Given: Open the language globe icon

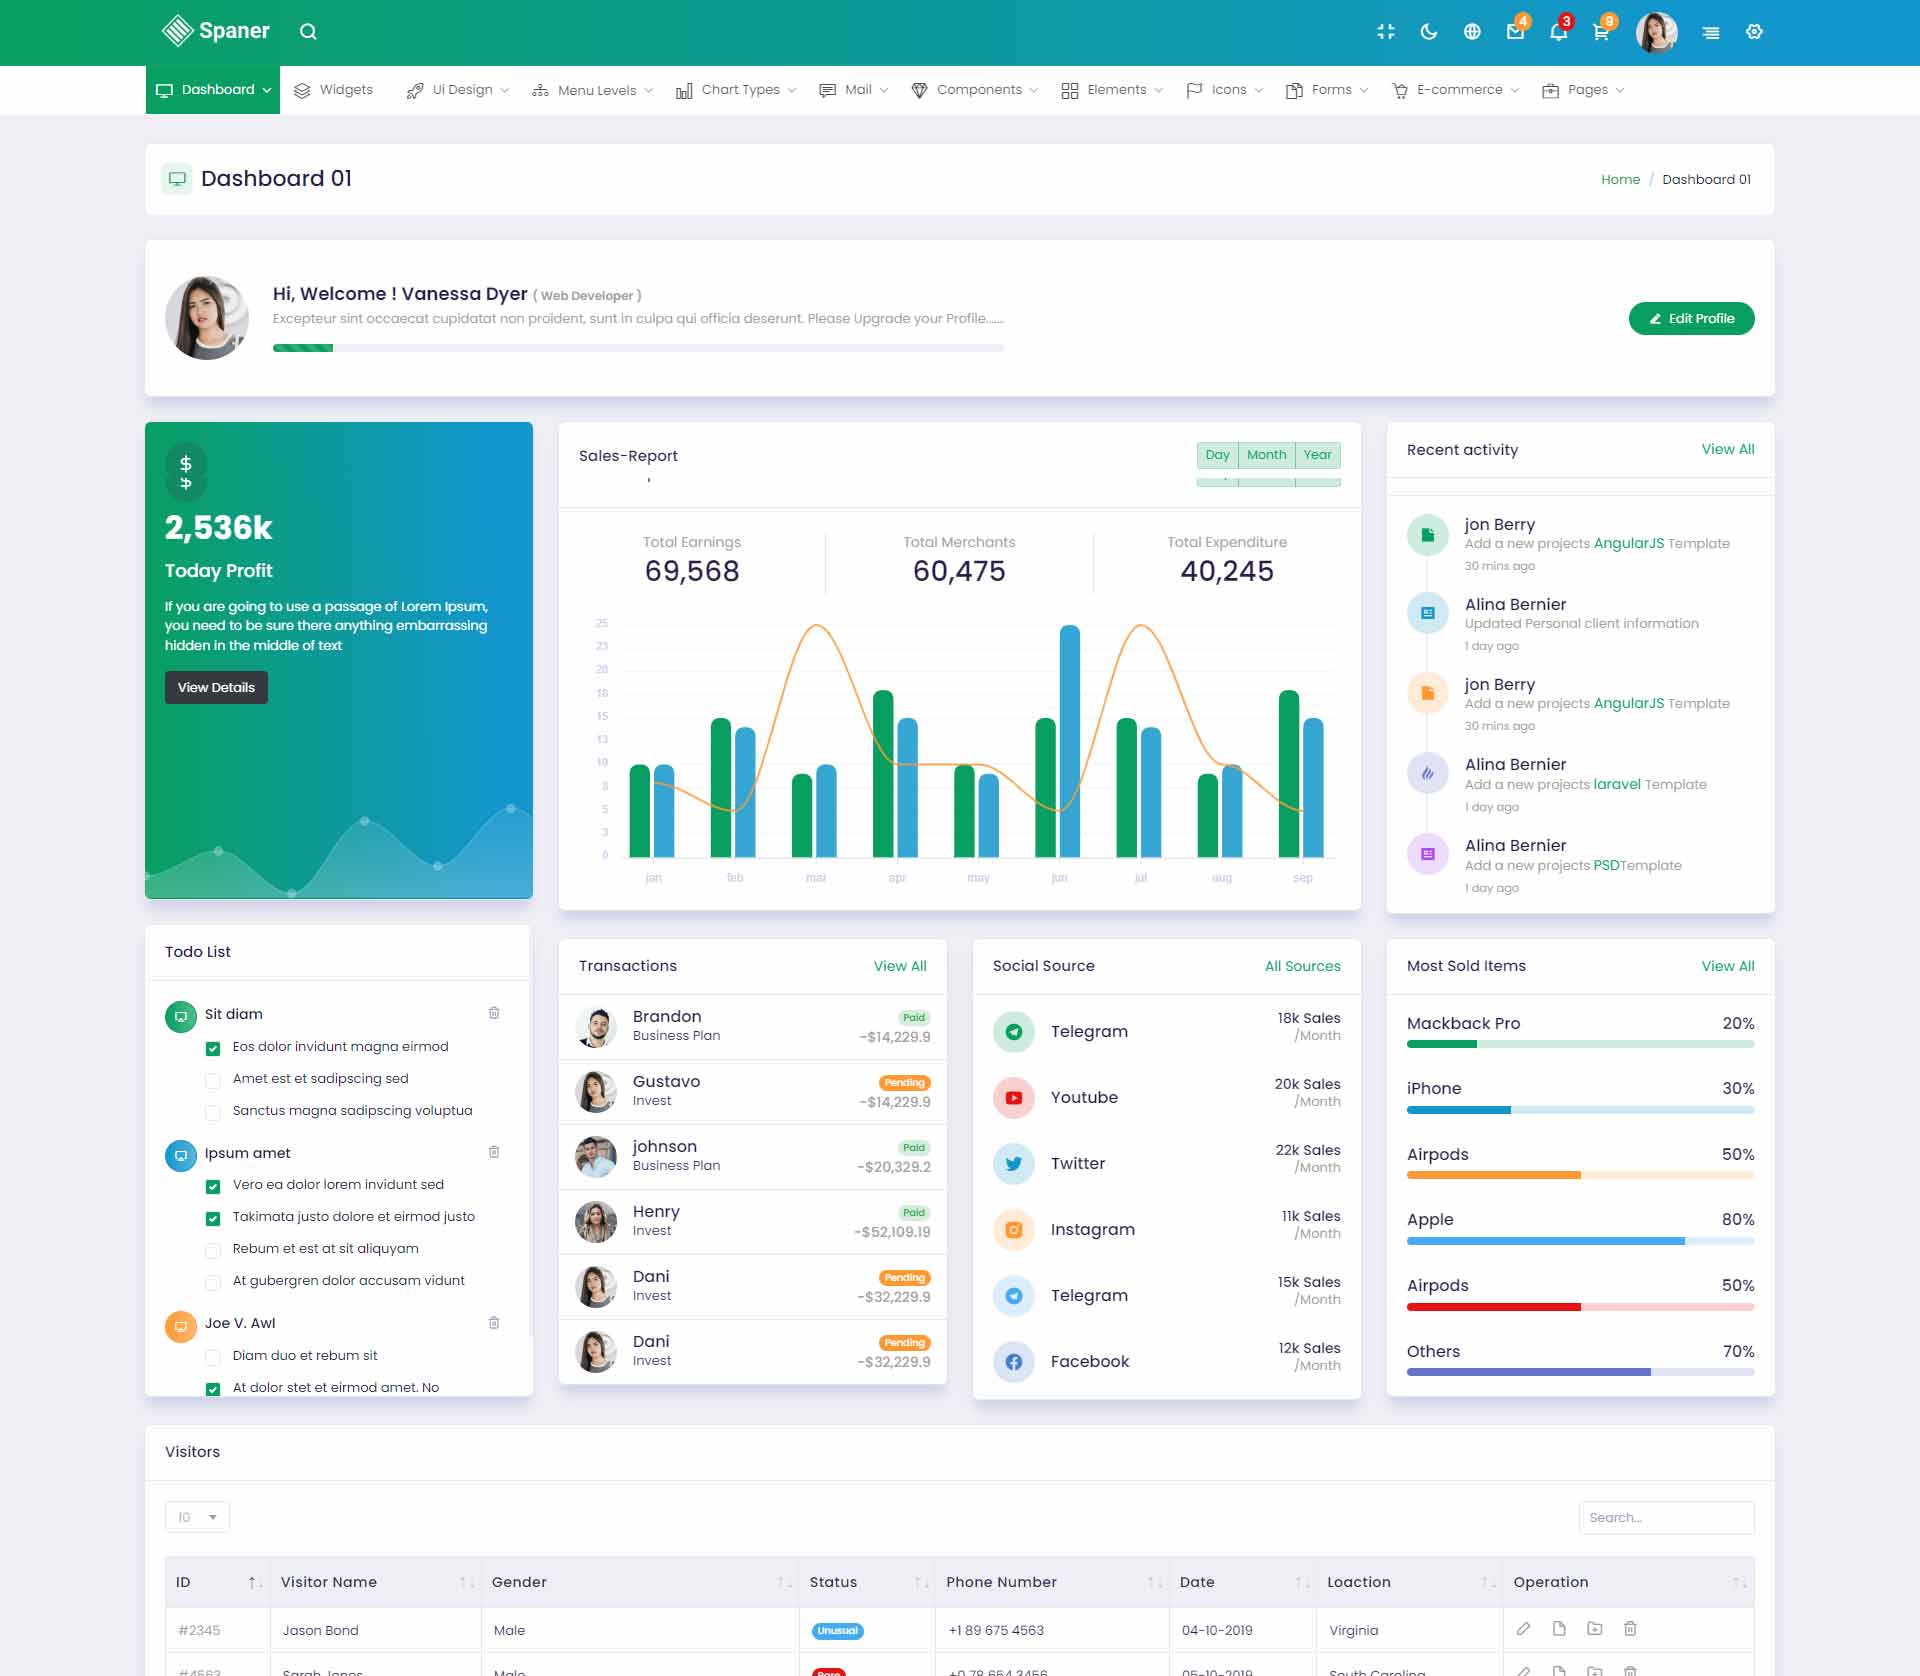Looking at the screenshot, I should 1471,32.
